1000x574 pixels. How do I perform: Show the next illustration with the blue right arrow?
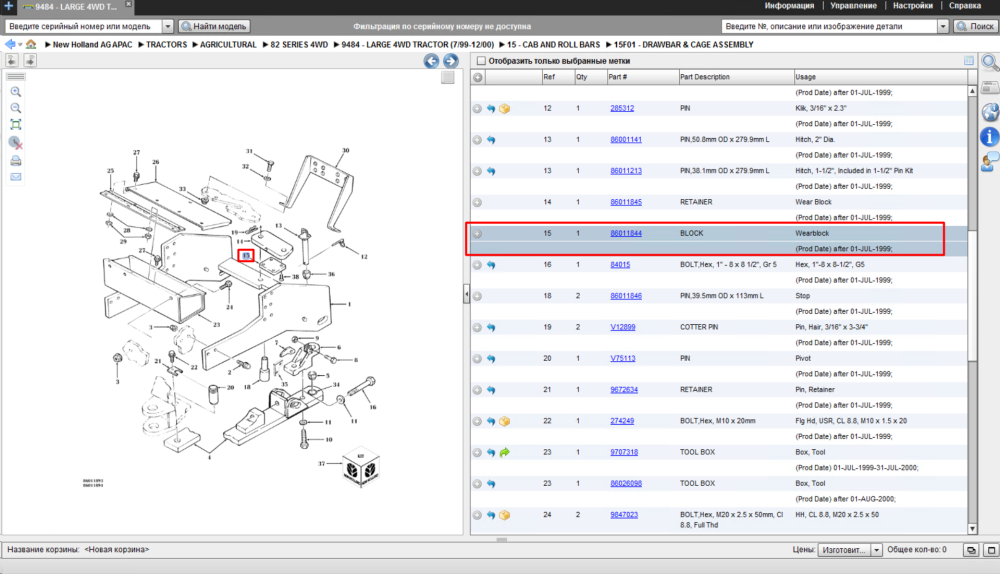point(451,61)
